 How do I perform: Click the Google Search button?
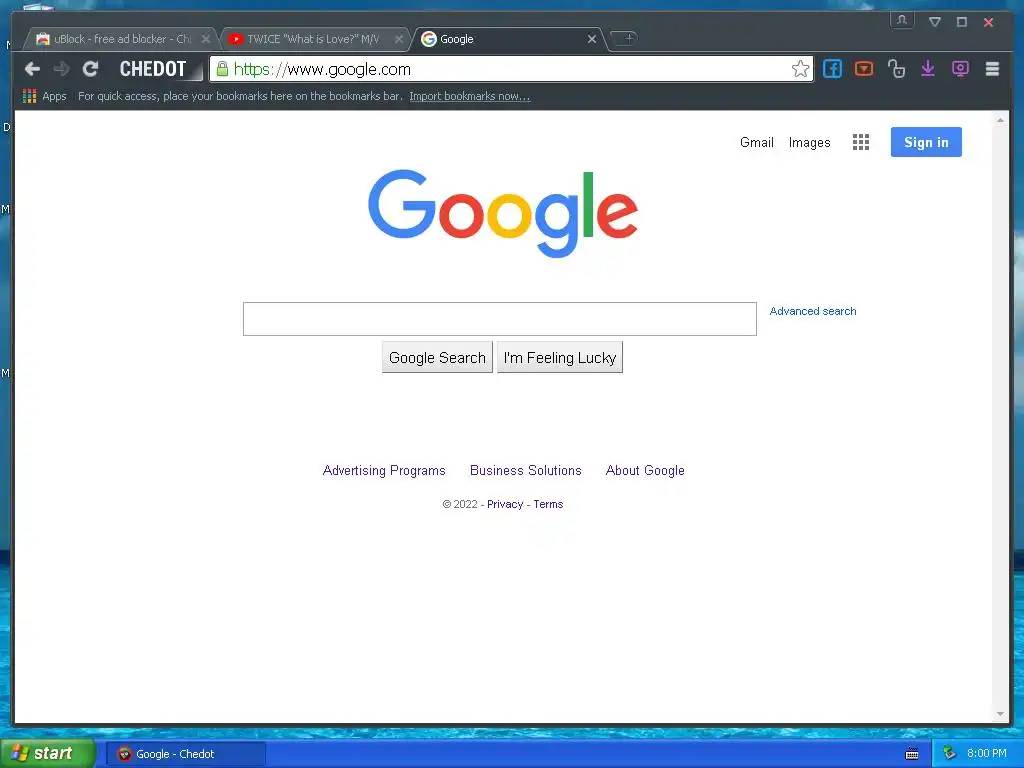click(x=437, y=357)
